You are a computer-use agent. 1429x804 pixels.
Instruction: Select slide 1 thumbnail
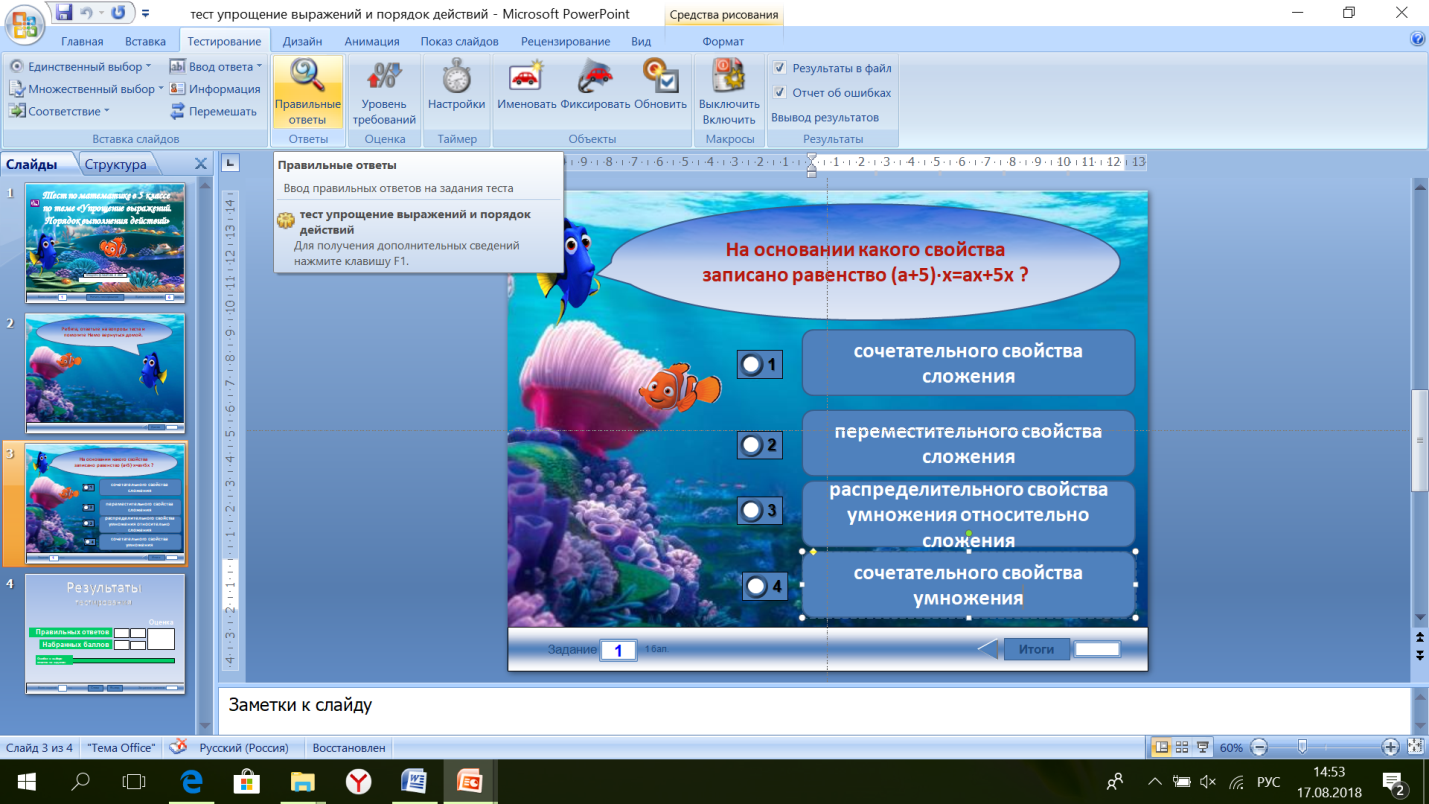point(104,243)
